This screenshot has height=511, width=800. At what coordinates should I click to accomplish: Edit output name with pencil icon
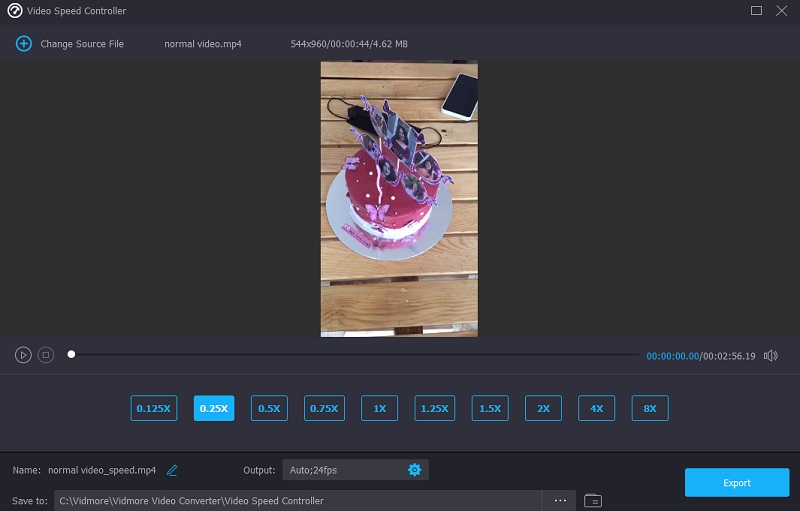pyautogui.click(x=172, y=470)
